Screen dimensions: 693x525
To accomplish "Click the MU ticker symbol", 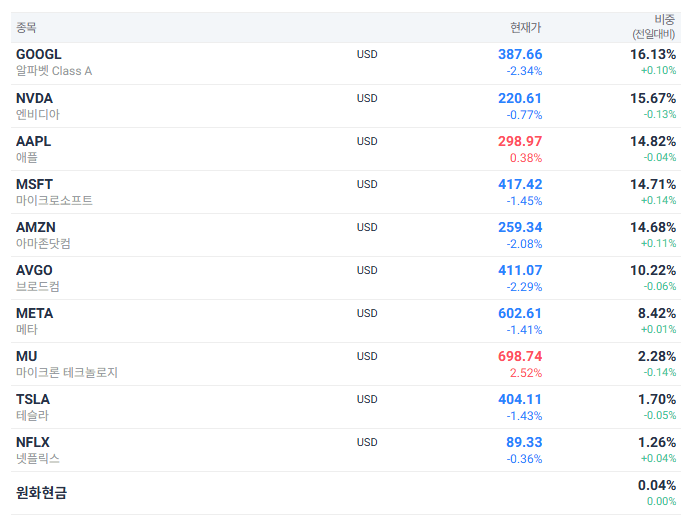I will 27,356.
